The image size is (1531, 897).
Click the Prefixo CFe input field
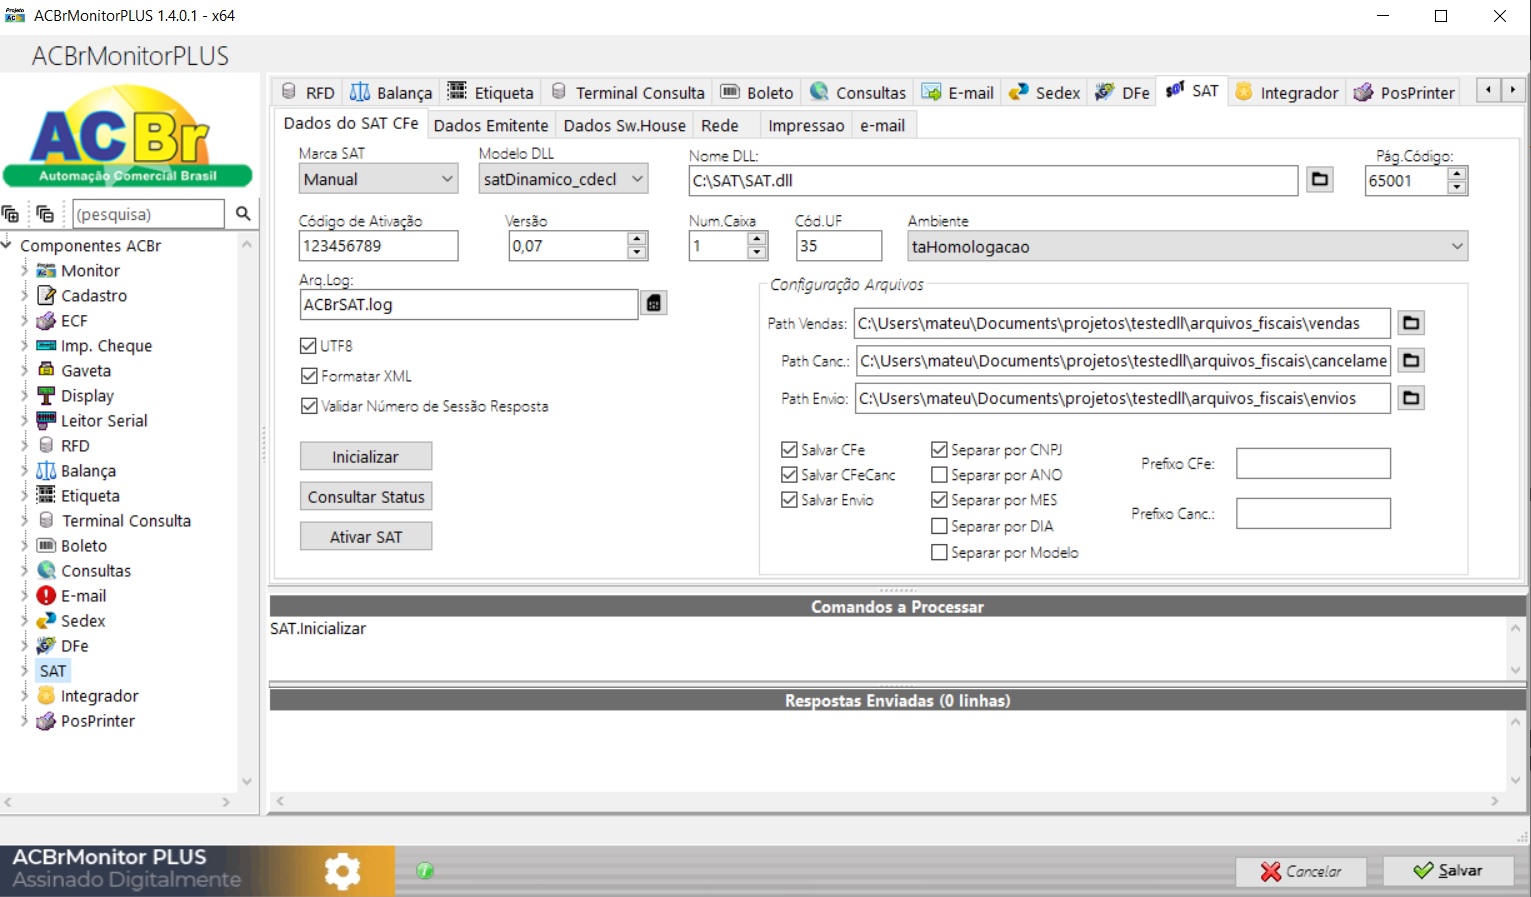tap(1313, 463)
